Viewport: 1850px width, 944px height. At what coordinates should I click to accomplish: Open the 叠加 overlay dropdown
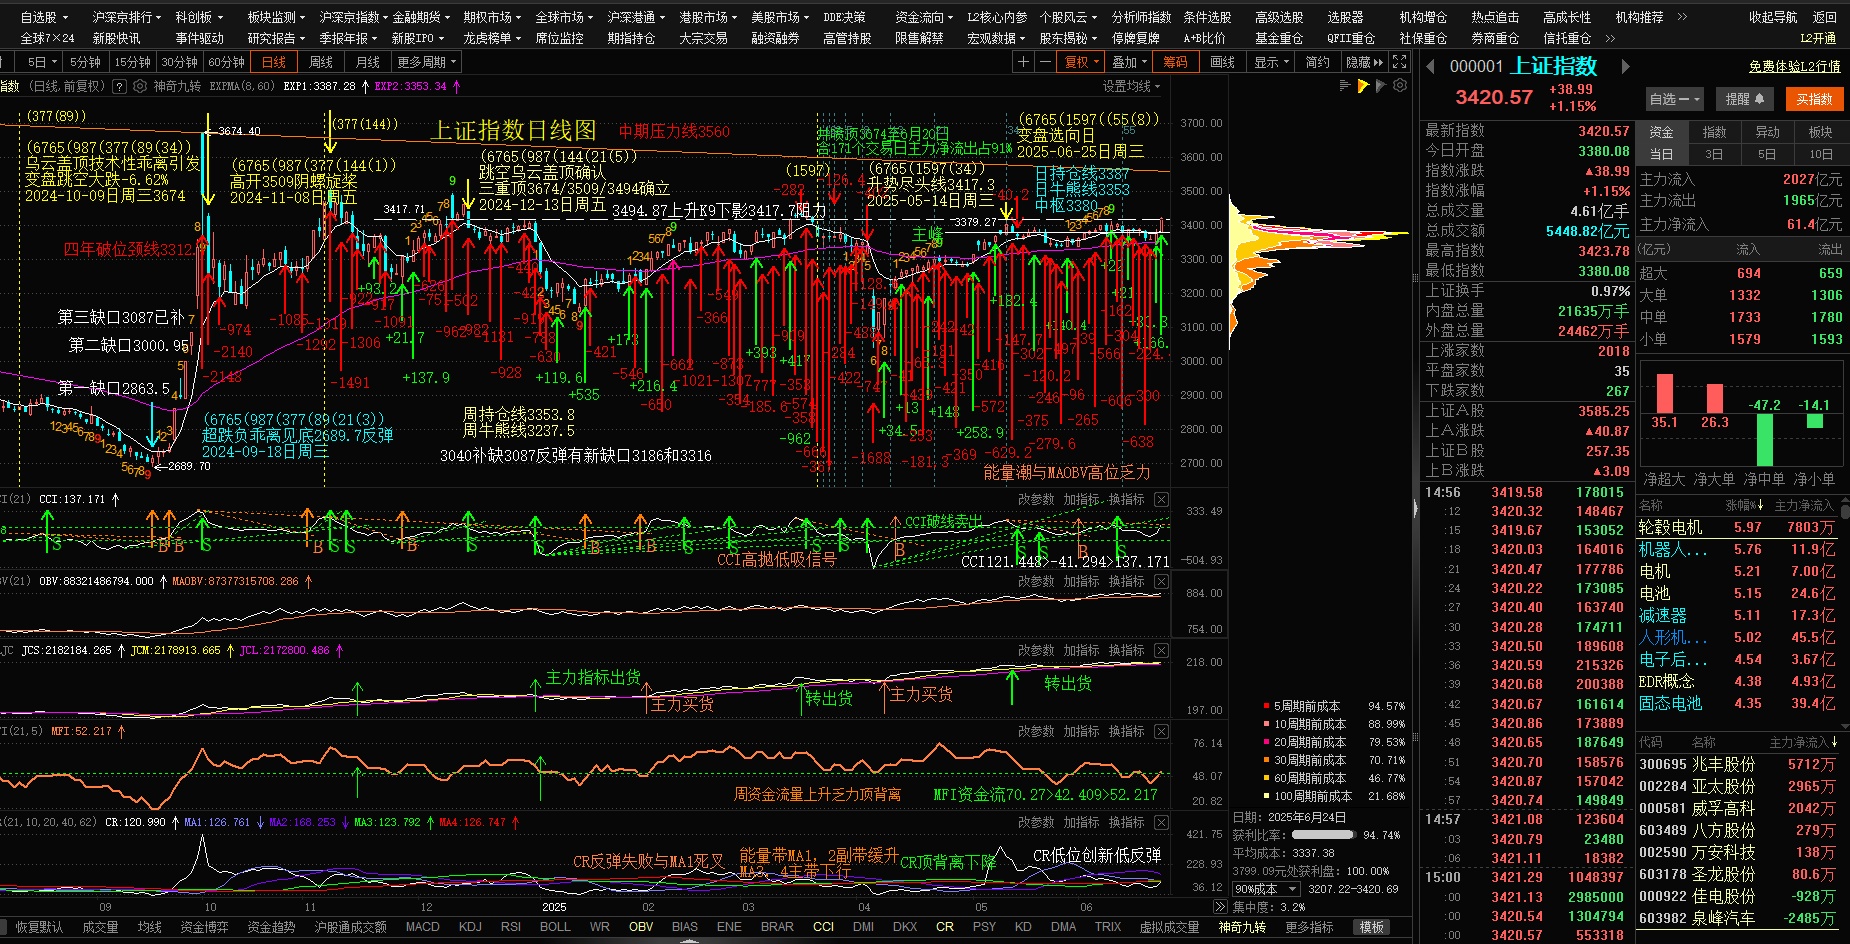pos(1129,62)
